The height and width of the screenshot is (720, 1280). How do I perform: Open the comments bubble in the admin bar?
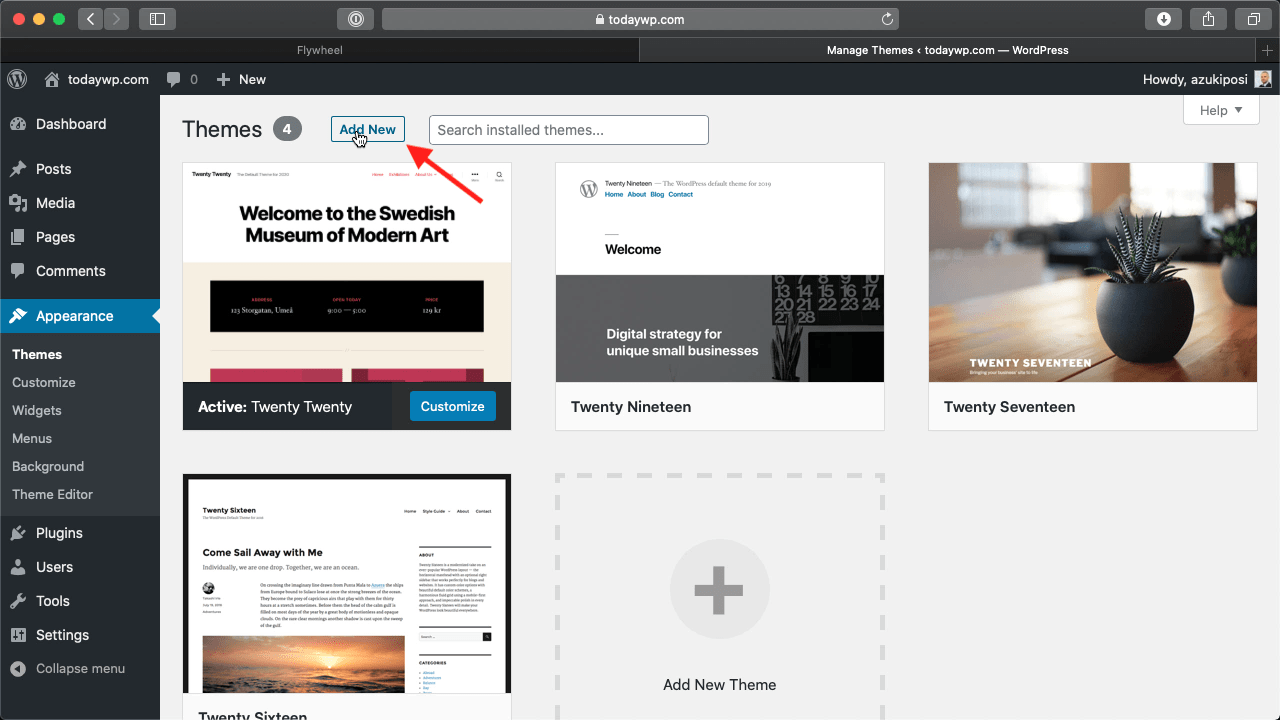pos(175,79)
